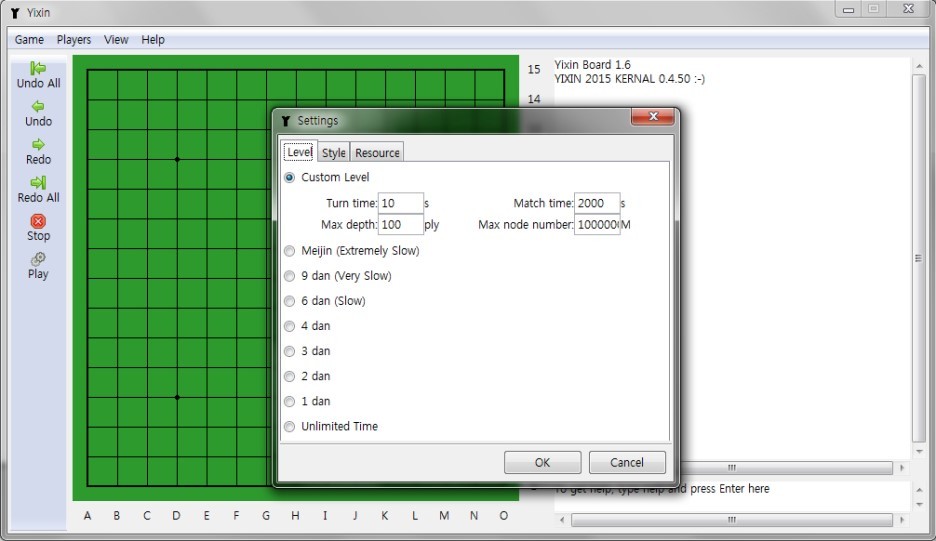Viewport: 936px width, 541px height.
Task: Click the Turn time input field
Action: coord(401,203)
